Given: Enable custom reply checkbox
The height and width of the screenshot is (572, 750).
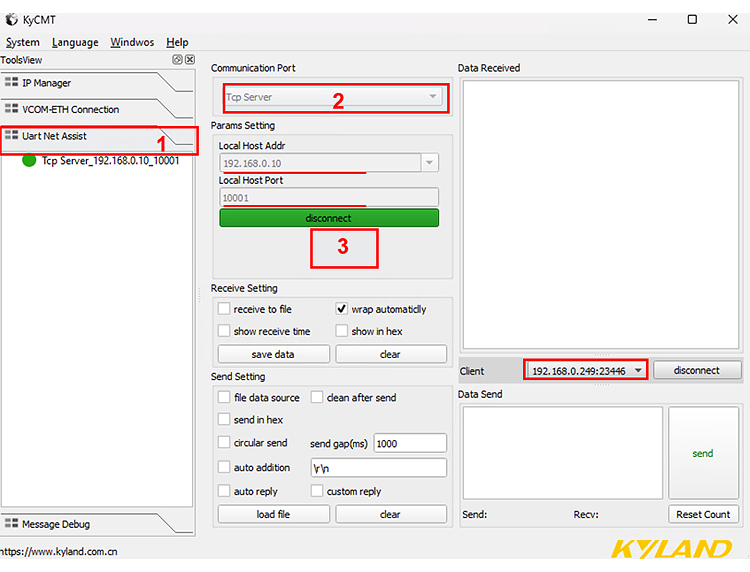Looking at the screenshot, I should click(317, 491).
